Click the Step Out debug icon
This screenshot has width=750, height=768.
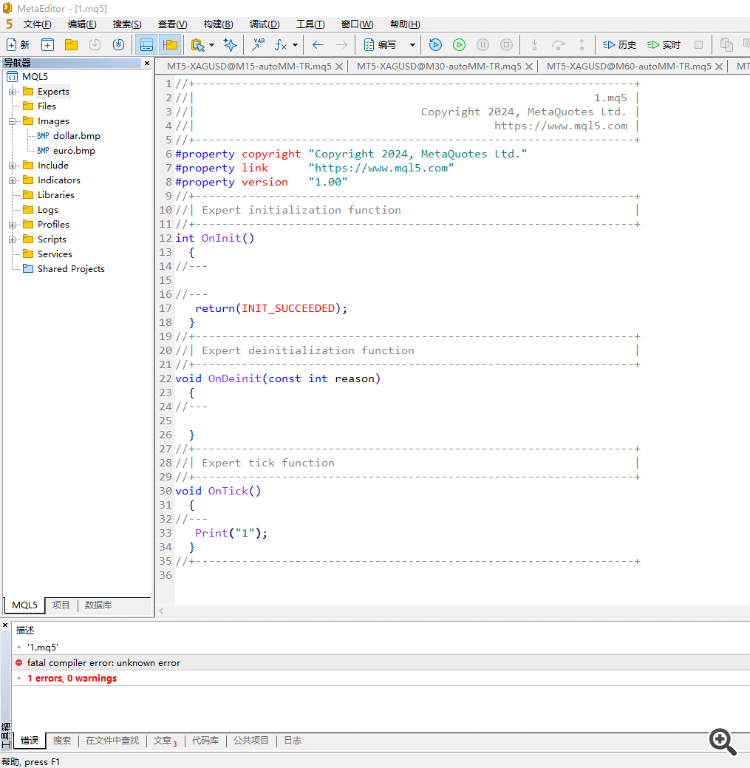pyautogui.click(x=581, y=45)
